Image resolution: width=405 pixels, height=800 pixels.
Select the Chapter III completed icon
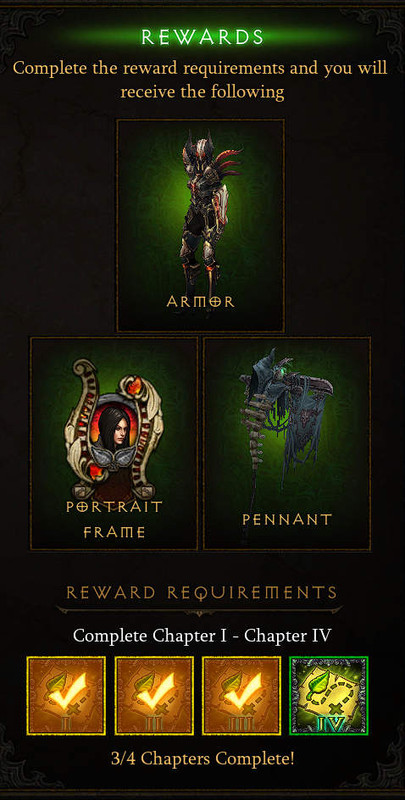coord(242,695)
